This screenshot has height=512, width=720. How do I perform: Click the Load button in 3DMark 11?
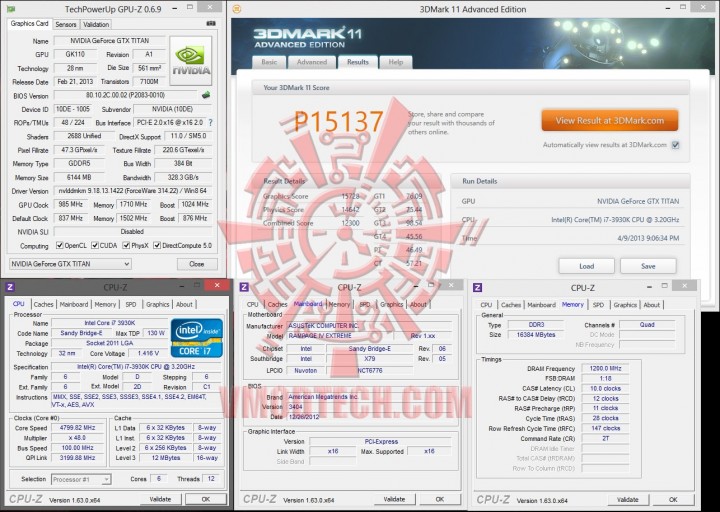point(586,266)
